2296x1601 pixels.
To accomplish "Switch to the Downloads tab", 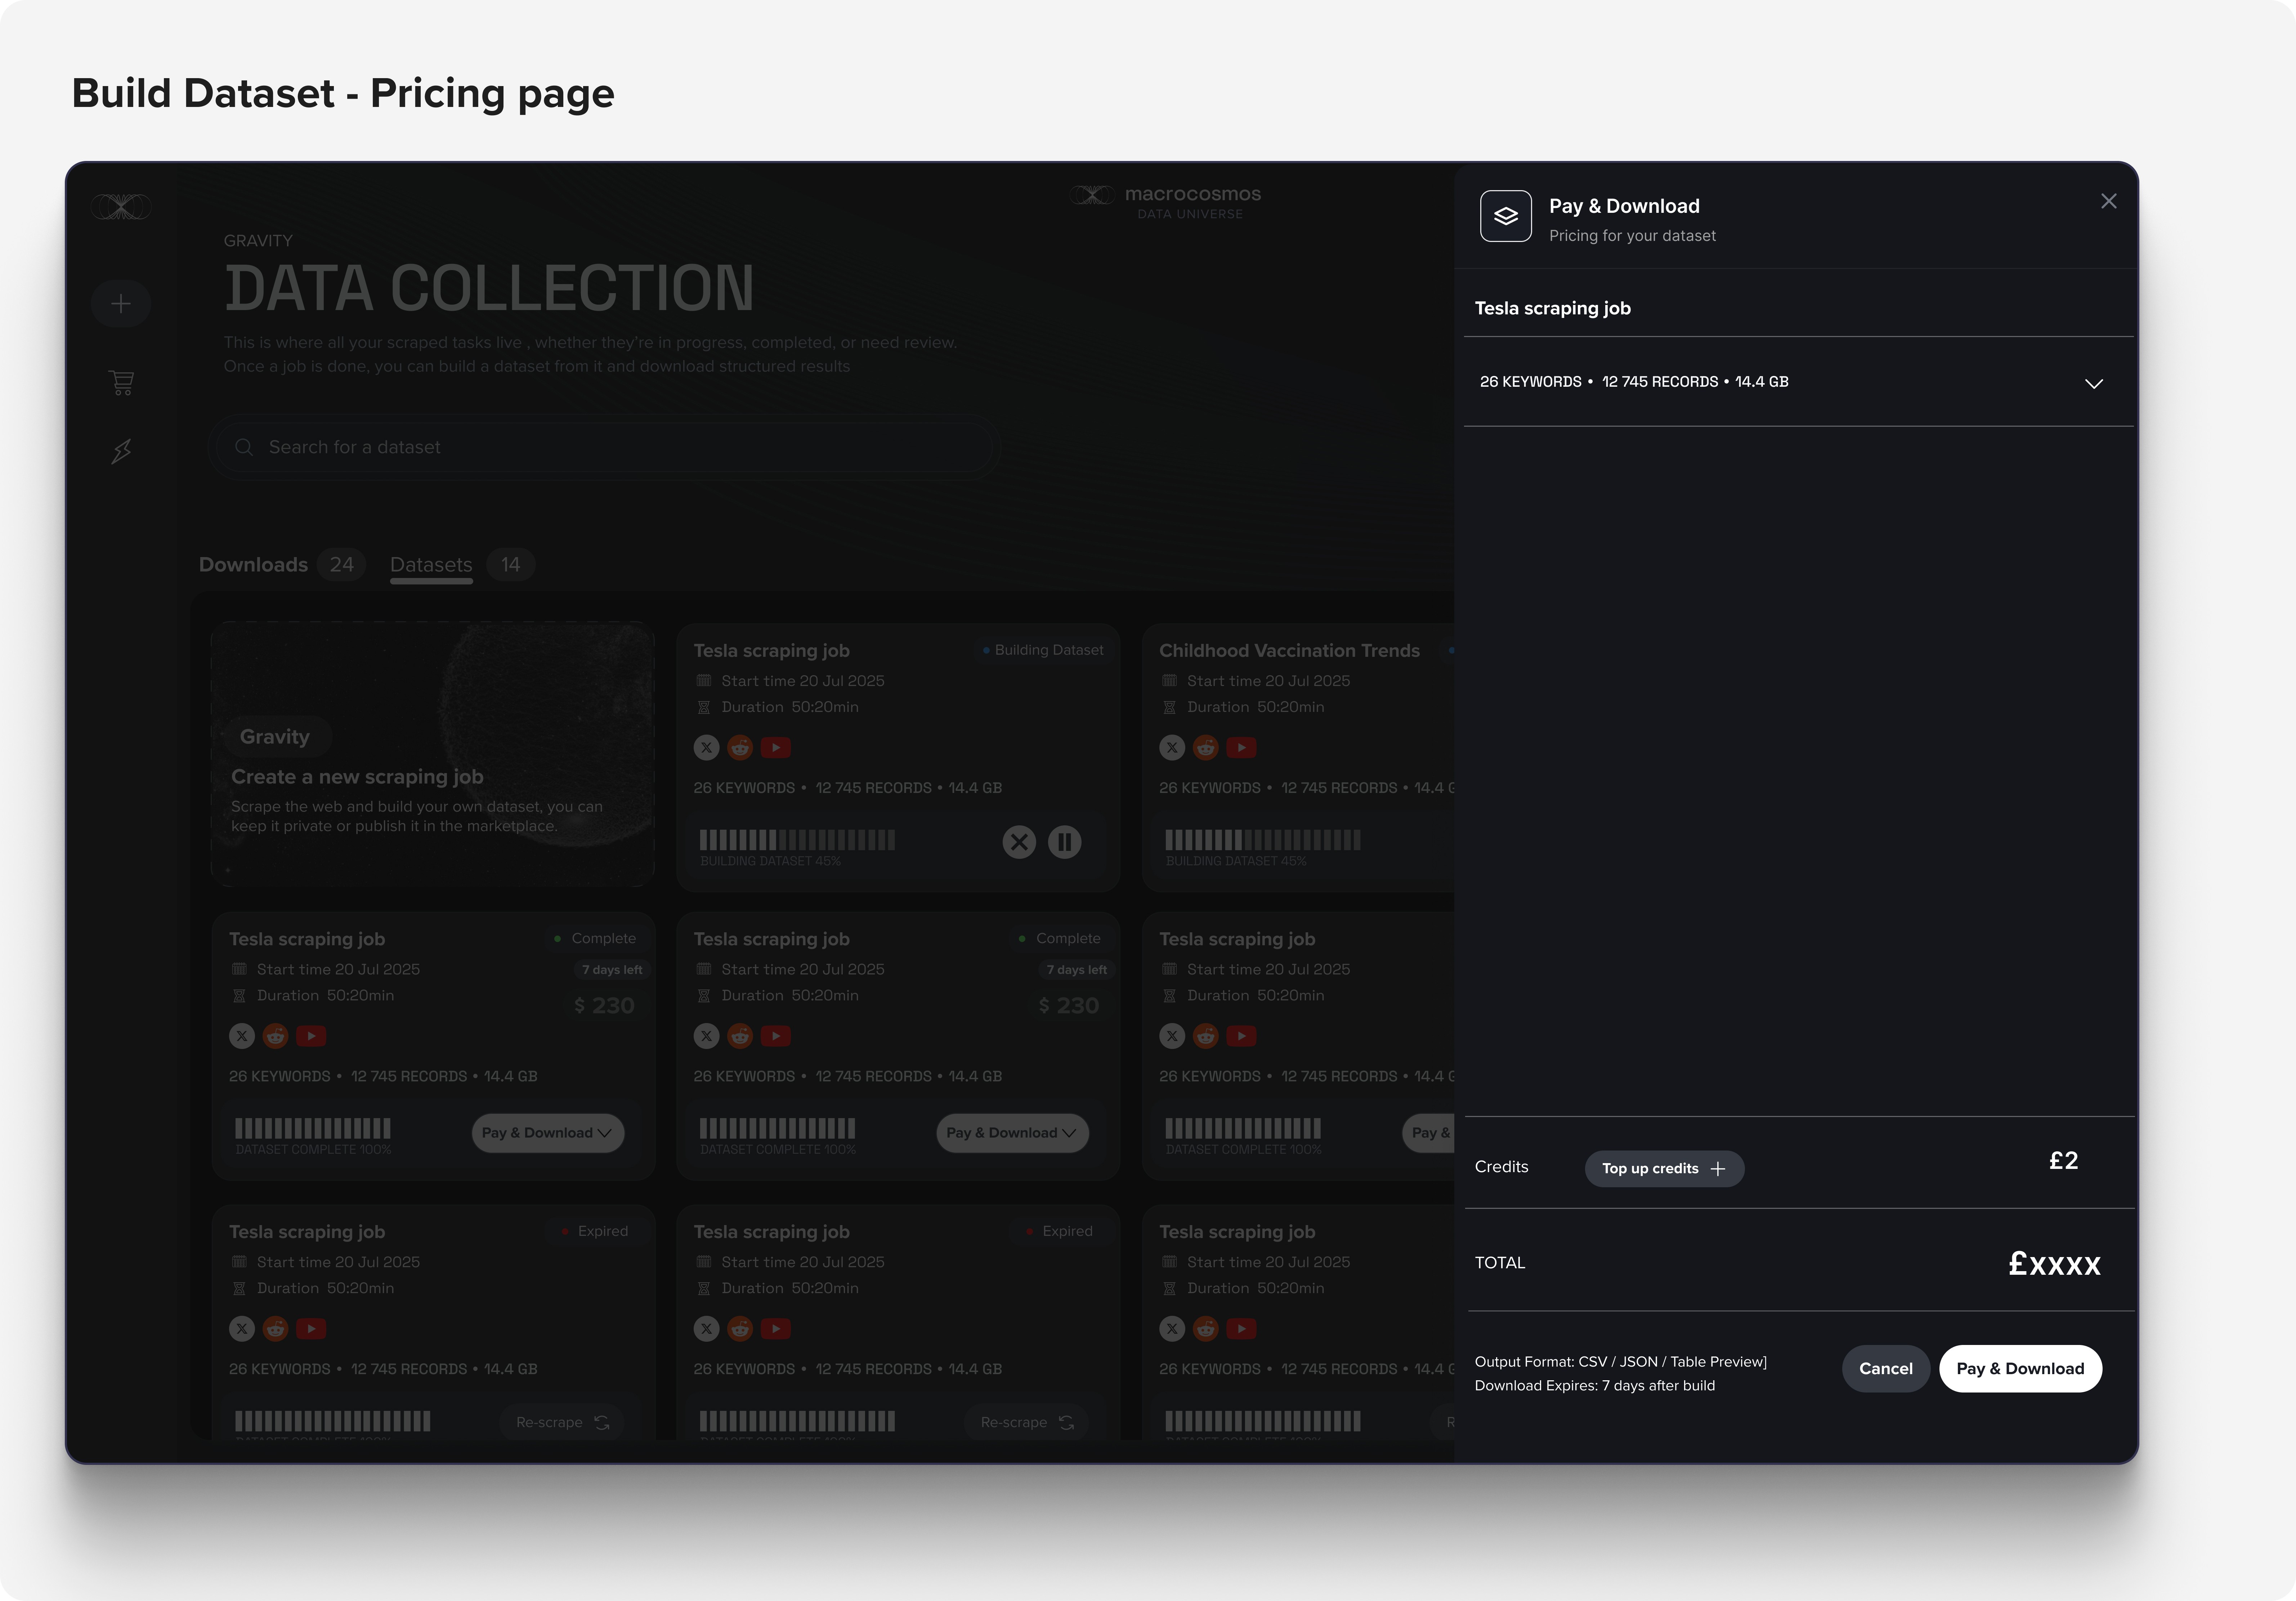I will (253, 565).
